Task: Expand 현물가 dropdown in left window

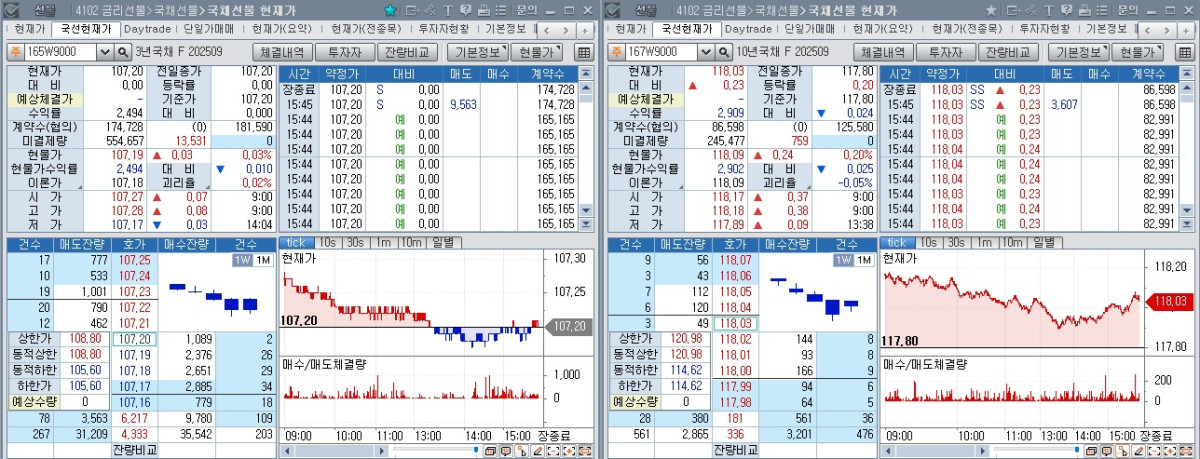Action: point(535,52)
